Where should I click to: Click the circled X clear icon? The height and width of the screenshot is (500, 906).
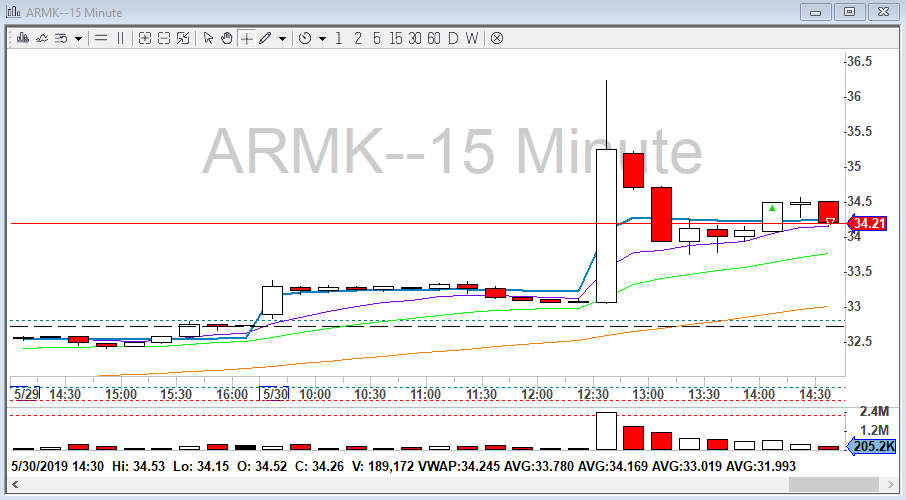497,38
